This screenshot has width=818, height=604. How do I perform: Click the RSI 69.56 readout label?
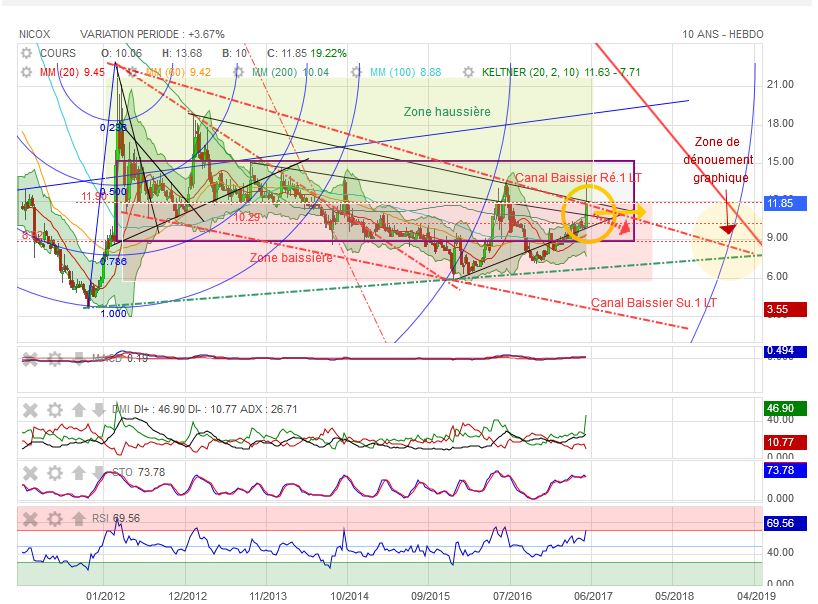pos(116,518)
